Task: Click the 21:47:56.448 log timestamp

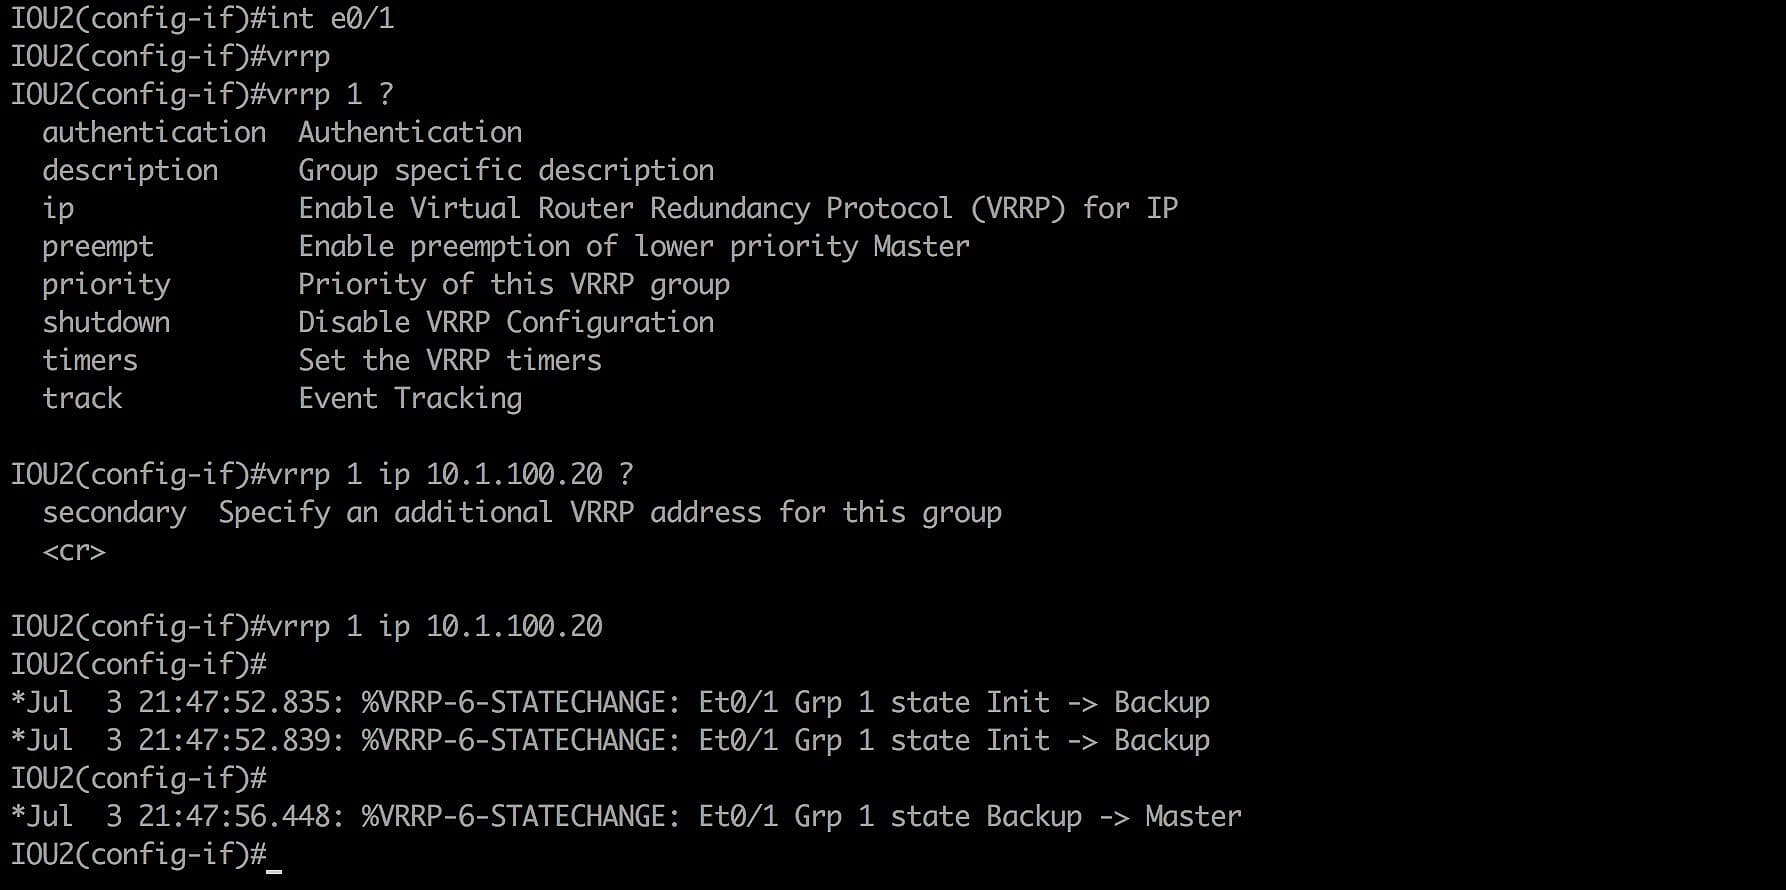Action: pos(234,816)
